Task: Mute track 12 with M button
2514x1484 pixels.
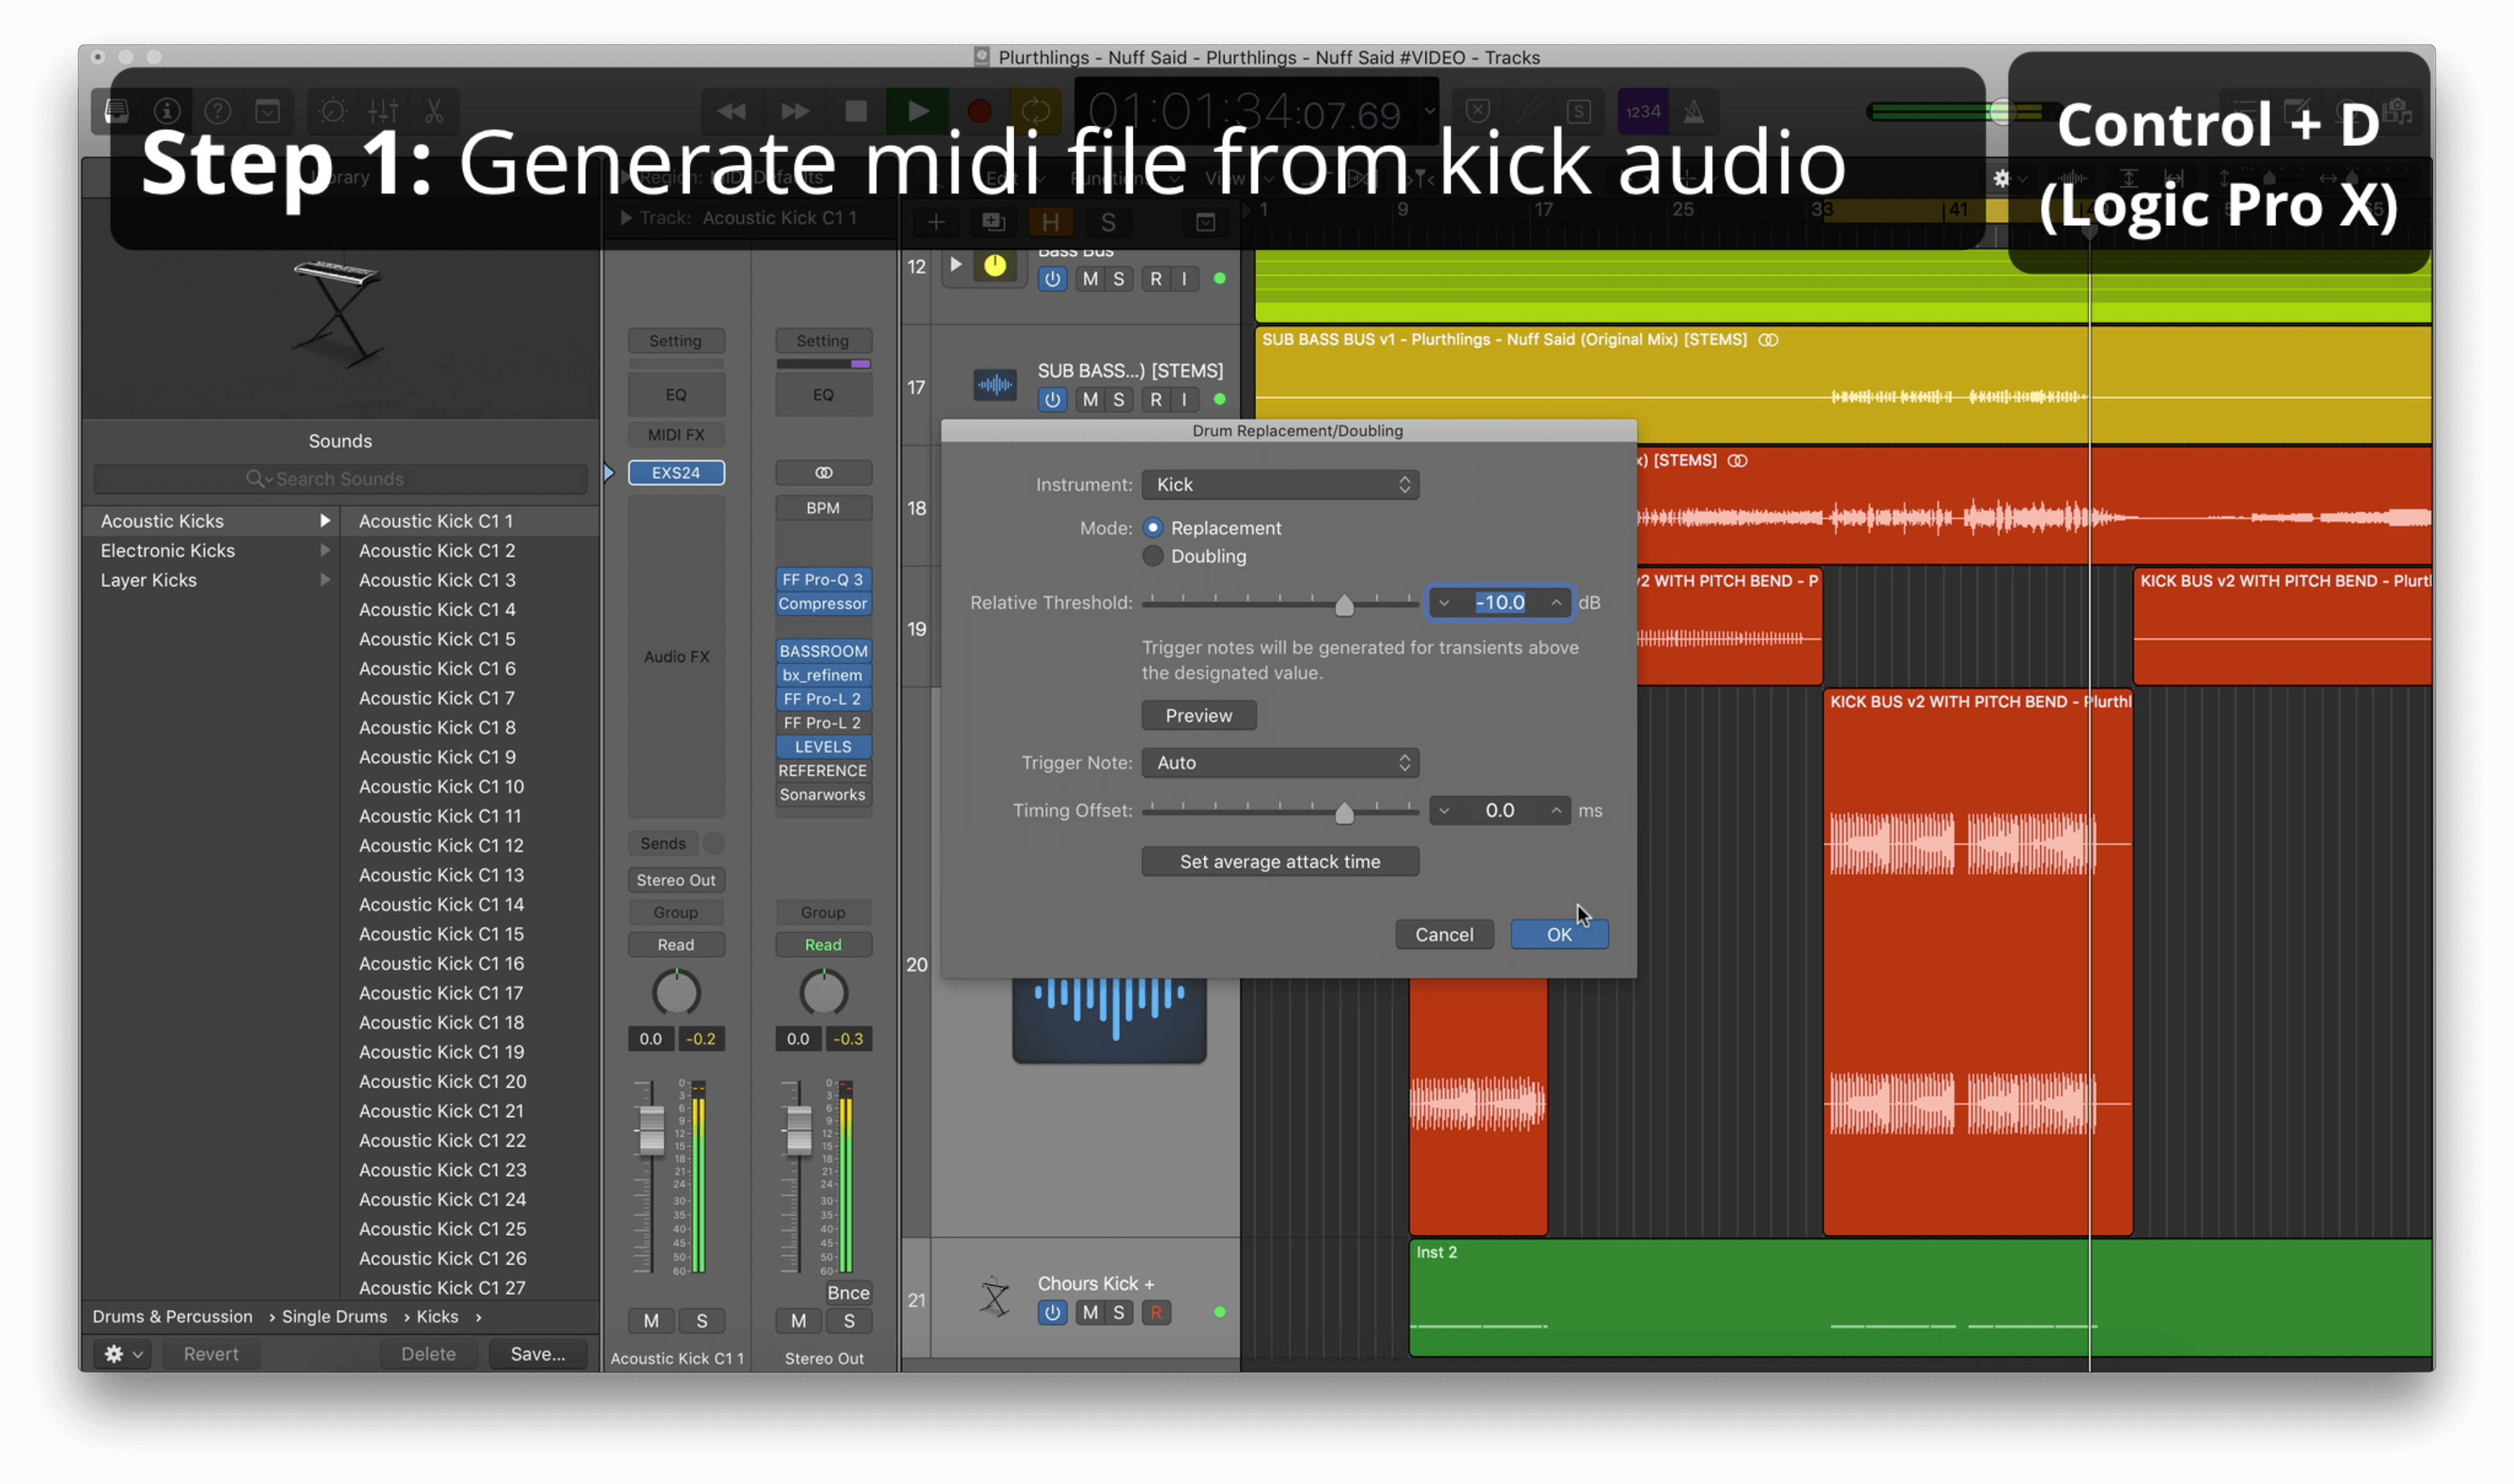Action: click(x=1090, y=279)
